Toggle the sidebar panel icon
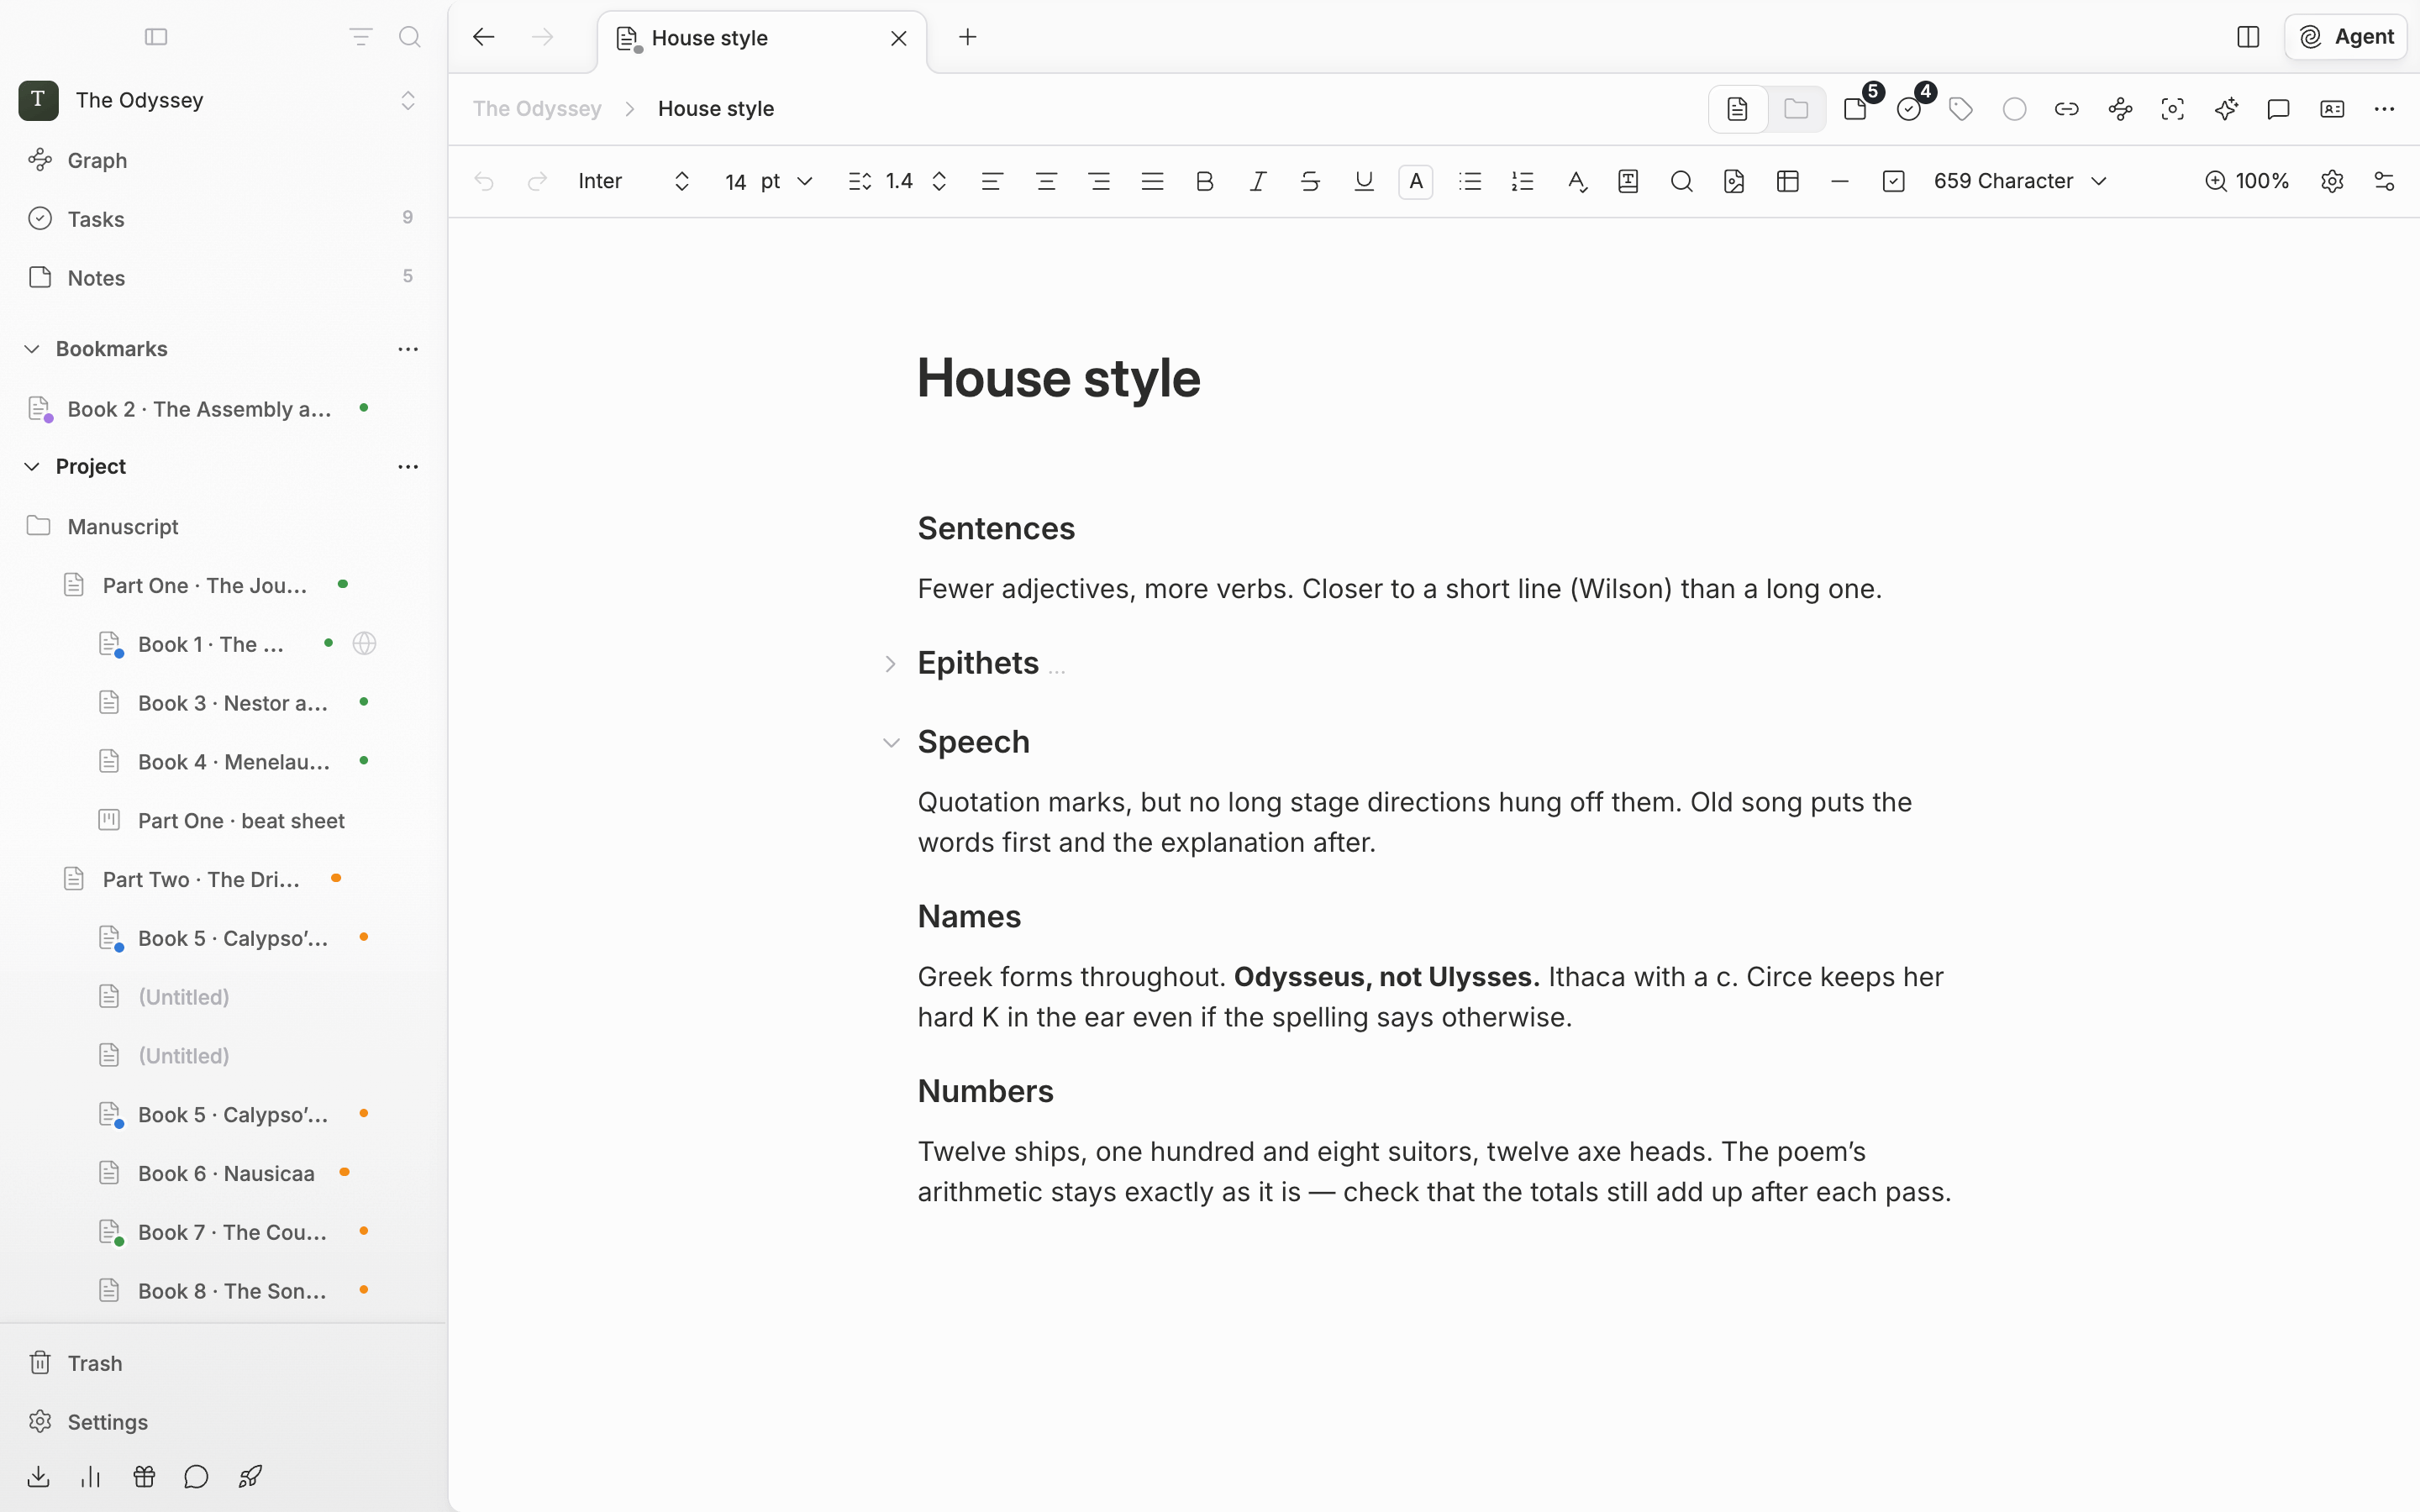The height and width of the screenshot is (1512, 2420). point(156,37)
